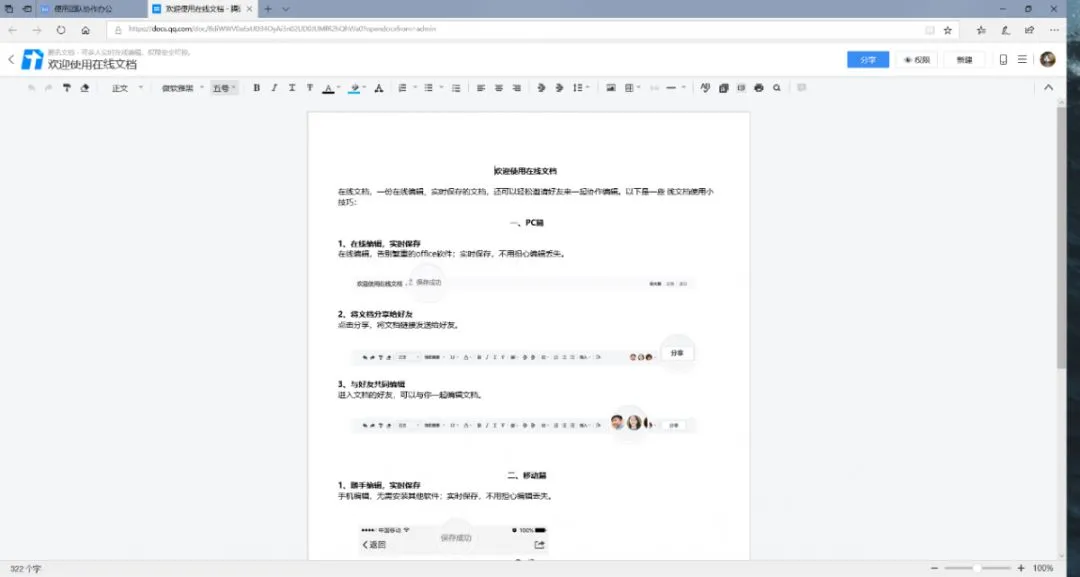Viewport: 1080px width, 577px height.
Task: Open the hamburger menu beside the avatar
Action: tap(1022, 60)
